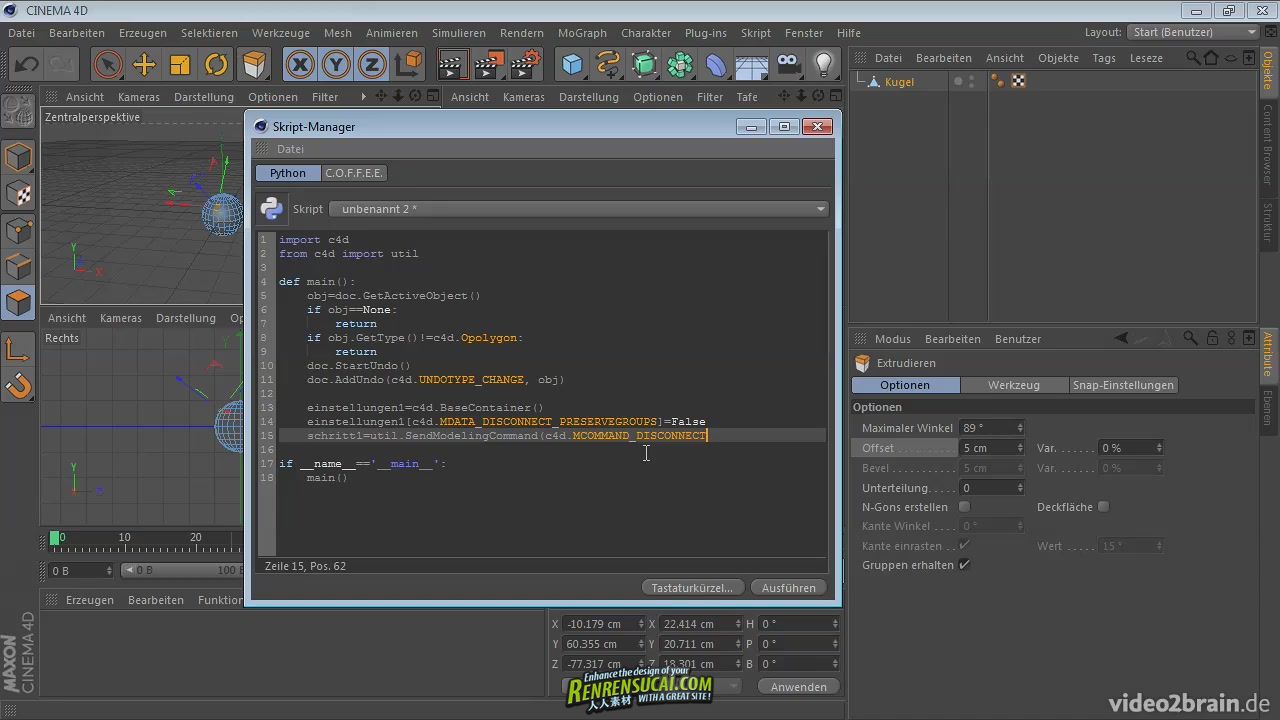The image size is (1280, 720).
Task: Click the Unterteilung stepper arrows
Action: click(1020, 487)
